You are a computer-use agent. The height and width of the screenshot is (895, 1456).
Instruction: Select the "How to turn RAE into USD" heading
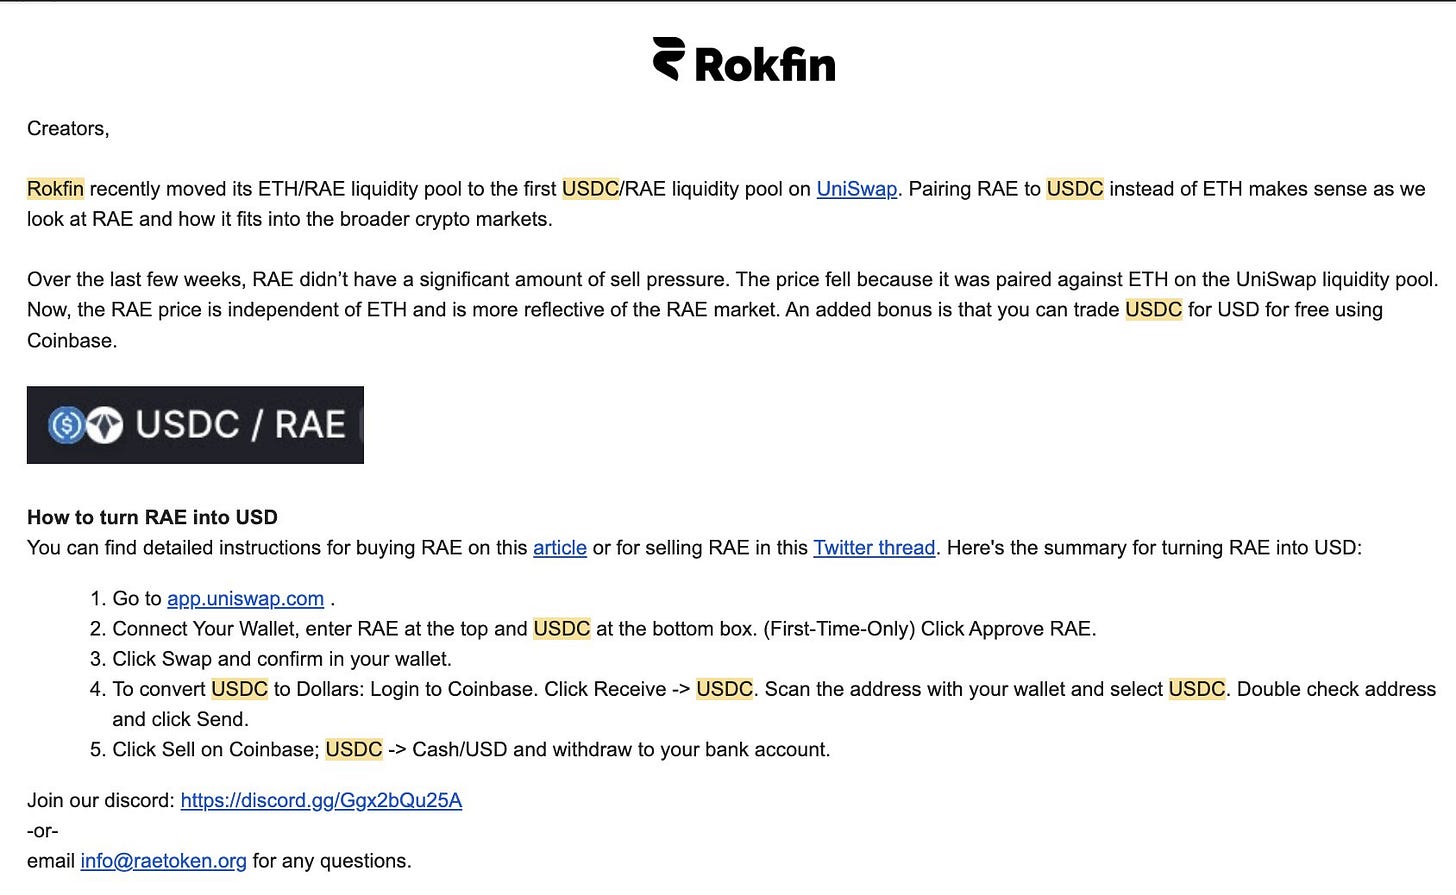point(152,518)
